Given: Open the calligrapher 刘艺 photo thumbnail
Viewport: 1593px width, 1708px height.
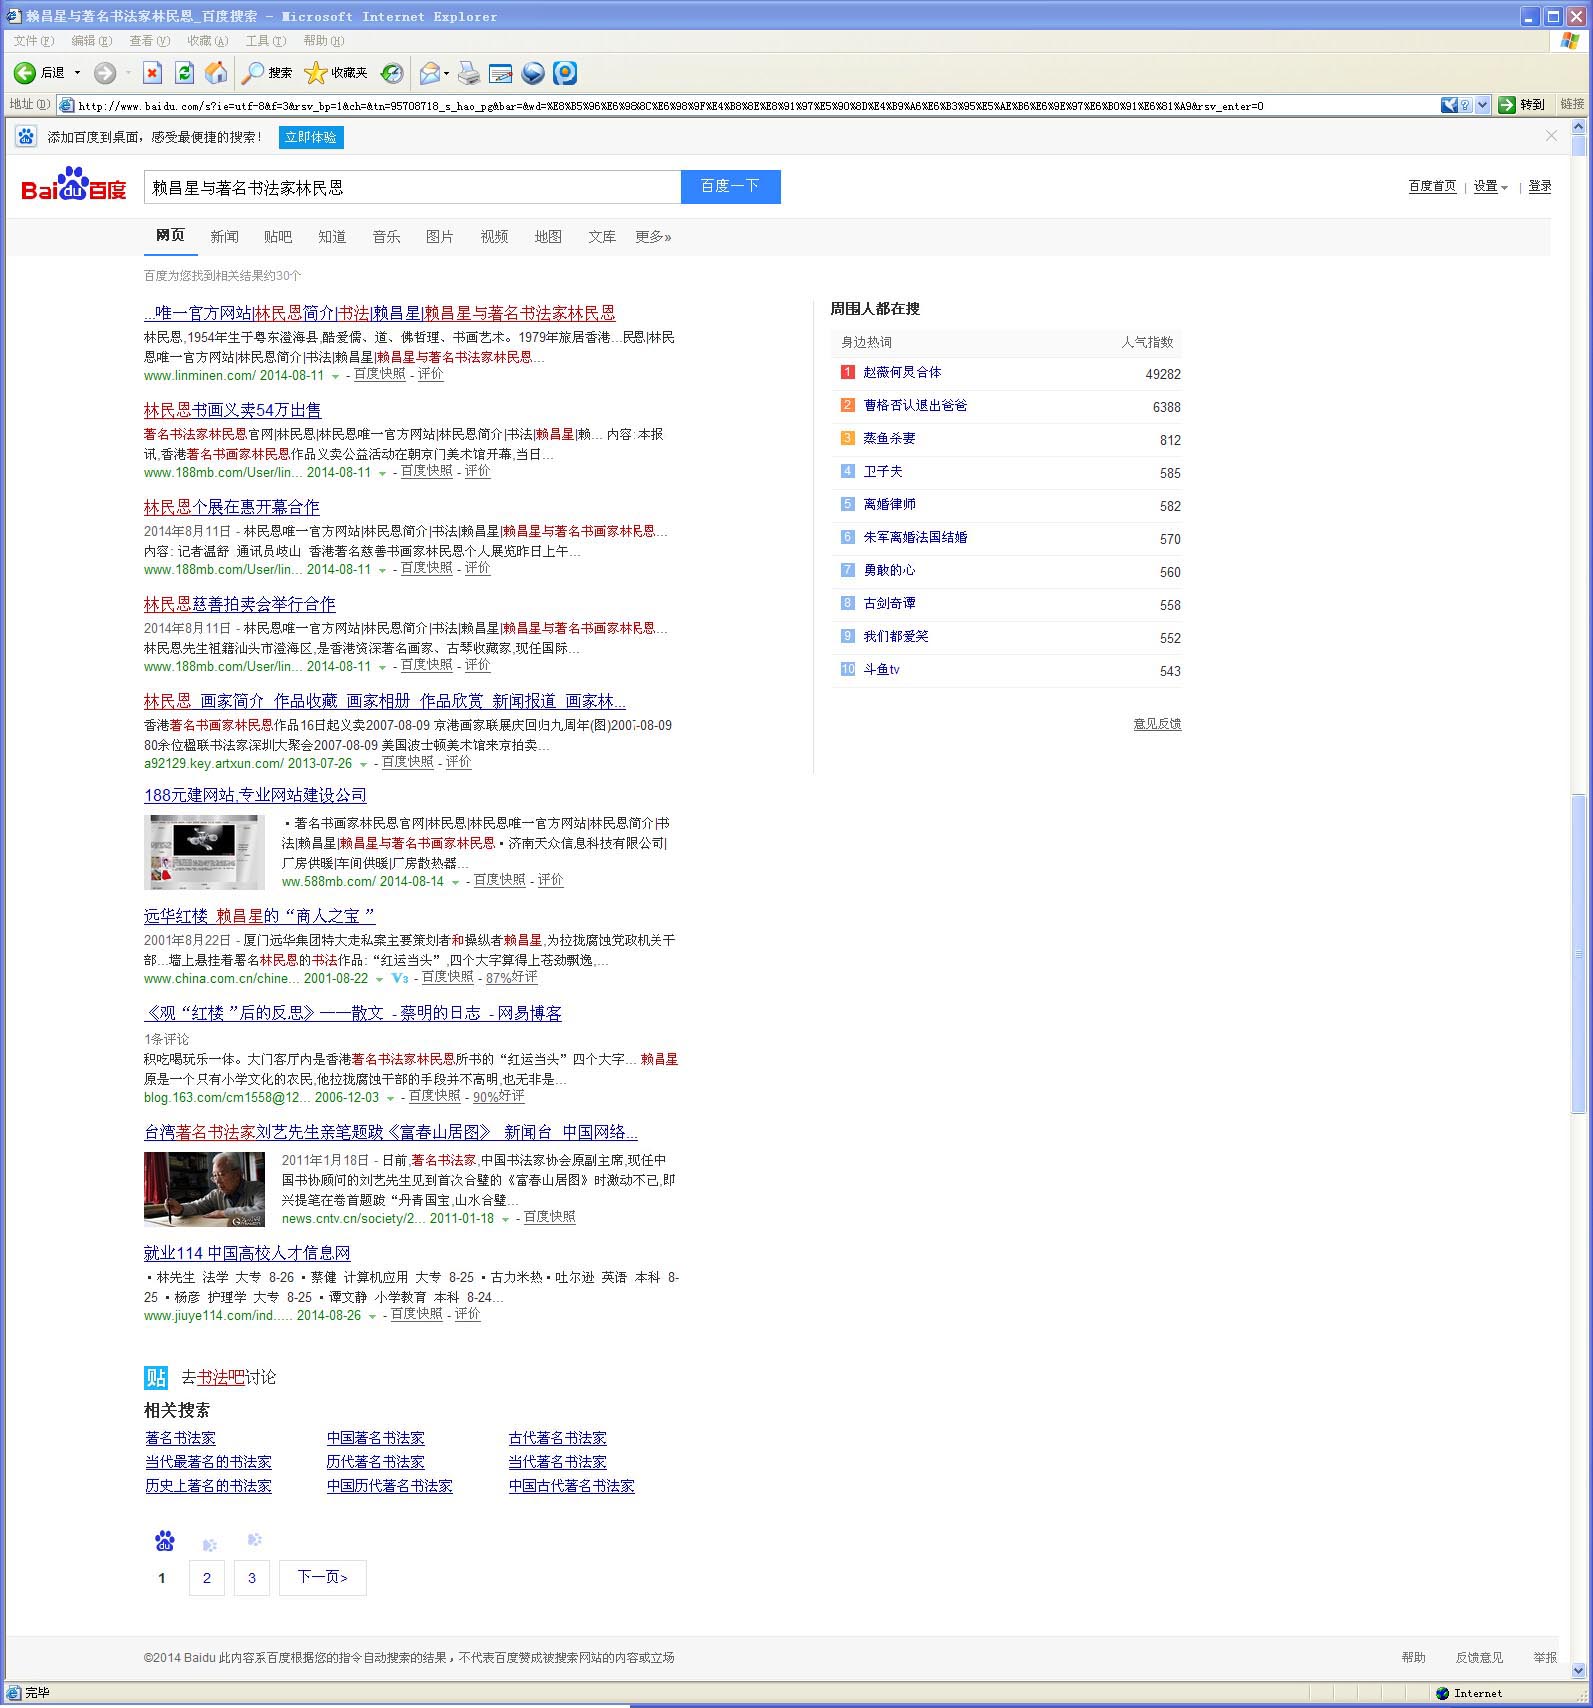Looking at the screenshot, I should (205, 1189).
